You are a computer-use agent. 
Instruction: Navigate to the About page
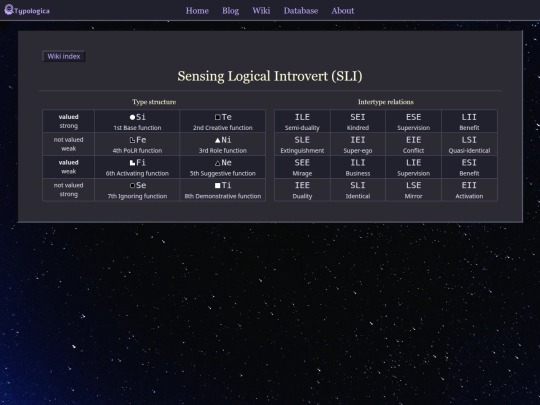tap(343, 11)
